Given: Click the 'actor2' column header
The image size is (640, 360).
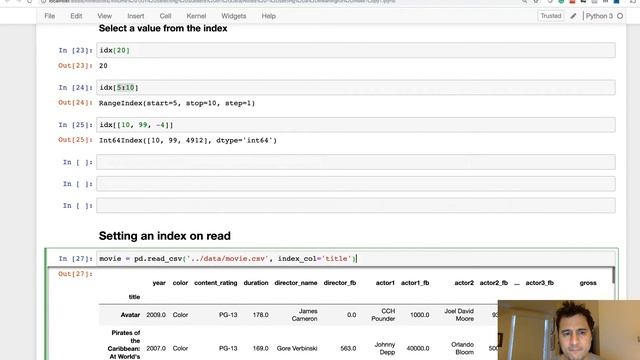Looking at the screenshot, I should (464, 283).
